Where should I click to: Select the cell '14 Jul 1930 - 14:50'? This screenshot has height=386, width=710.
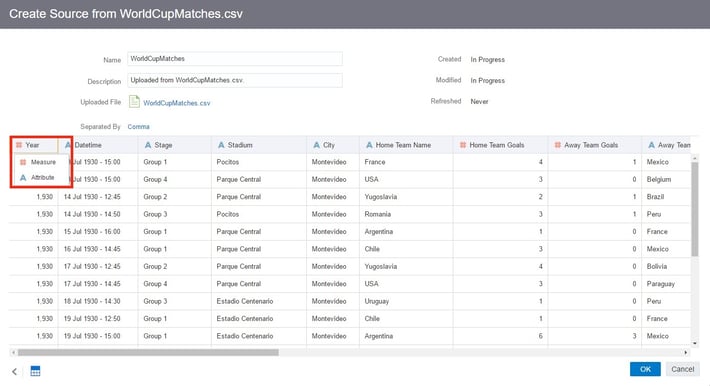98,214
